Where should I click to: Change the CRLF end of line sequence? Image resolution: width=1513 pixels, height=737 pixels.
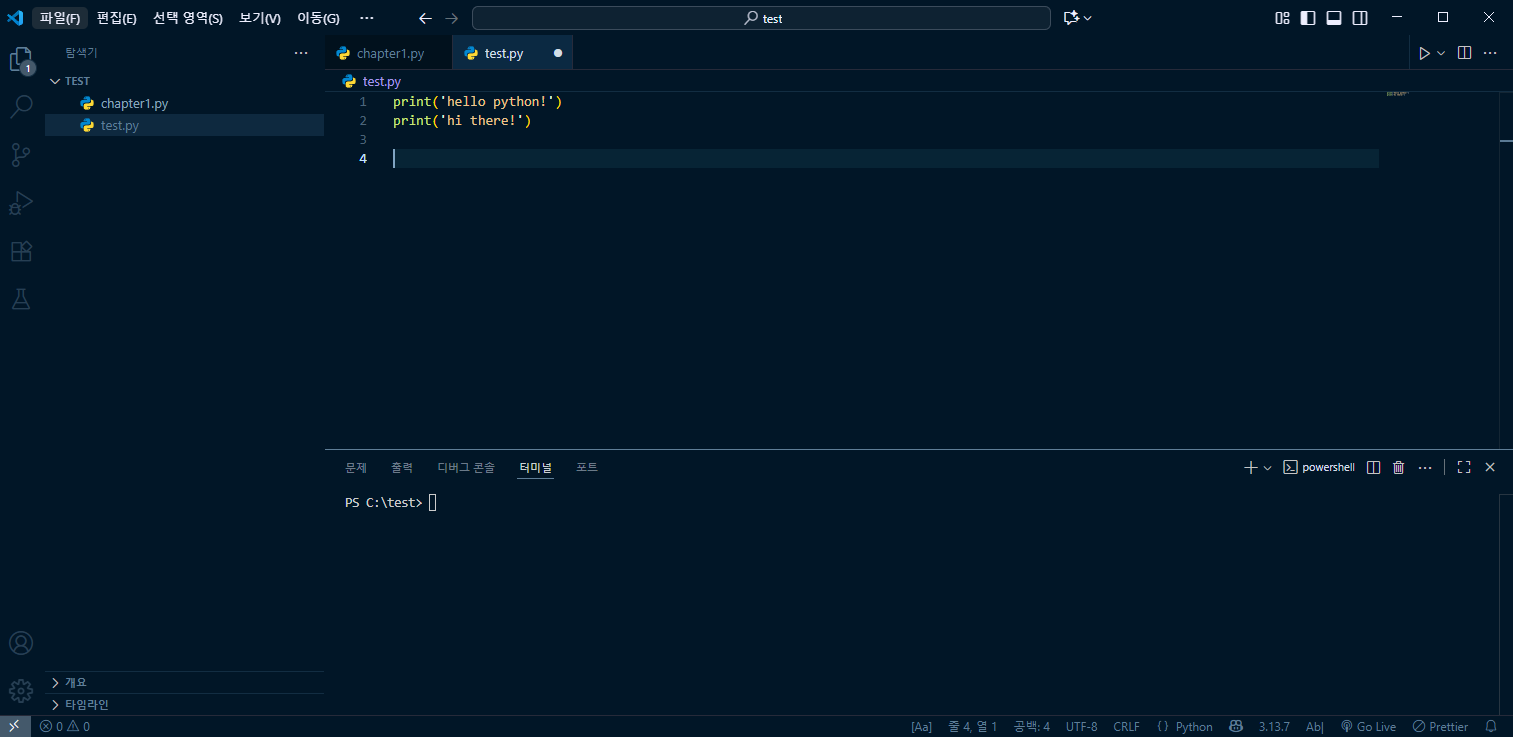1126,727
